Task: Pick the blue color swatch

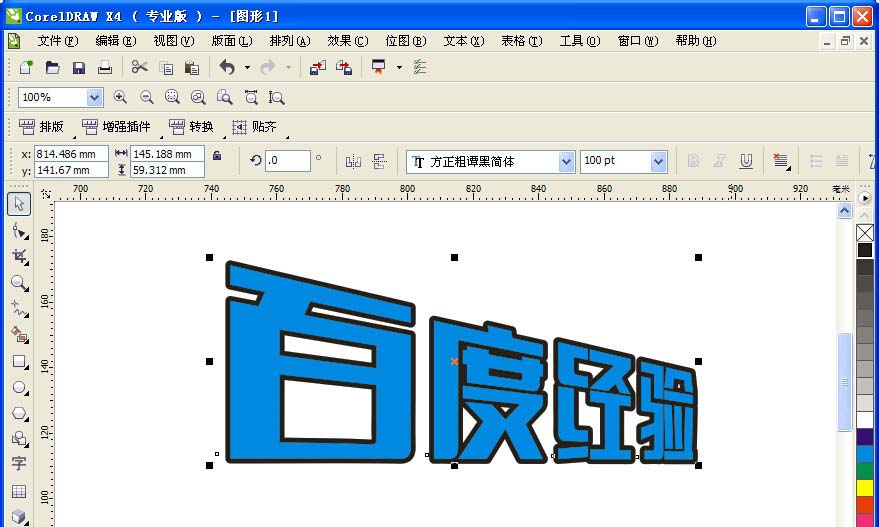Action: (x=864, y=454)
